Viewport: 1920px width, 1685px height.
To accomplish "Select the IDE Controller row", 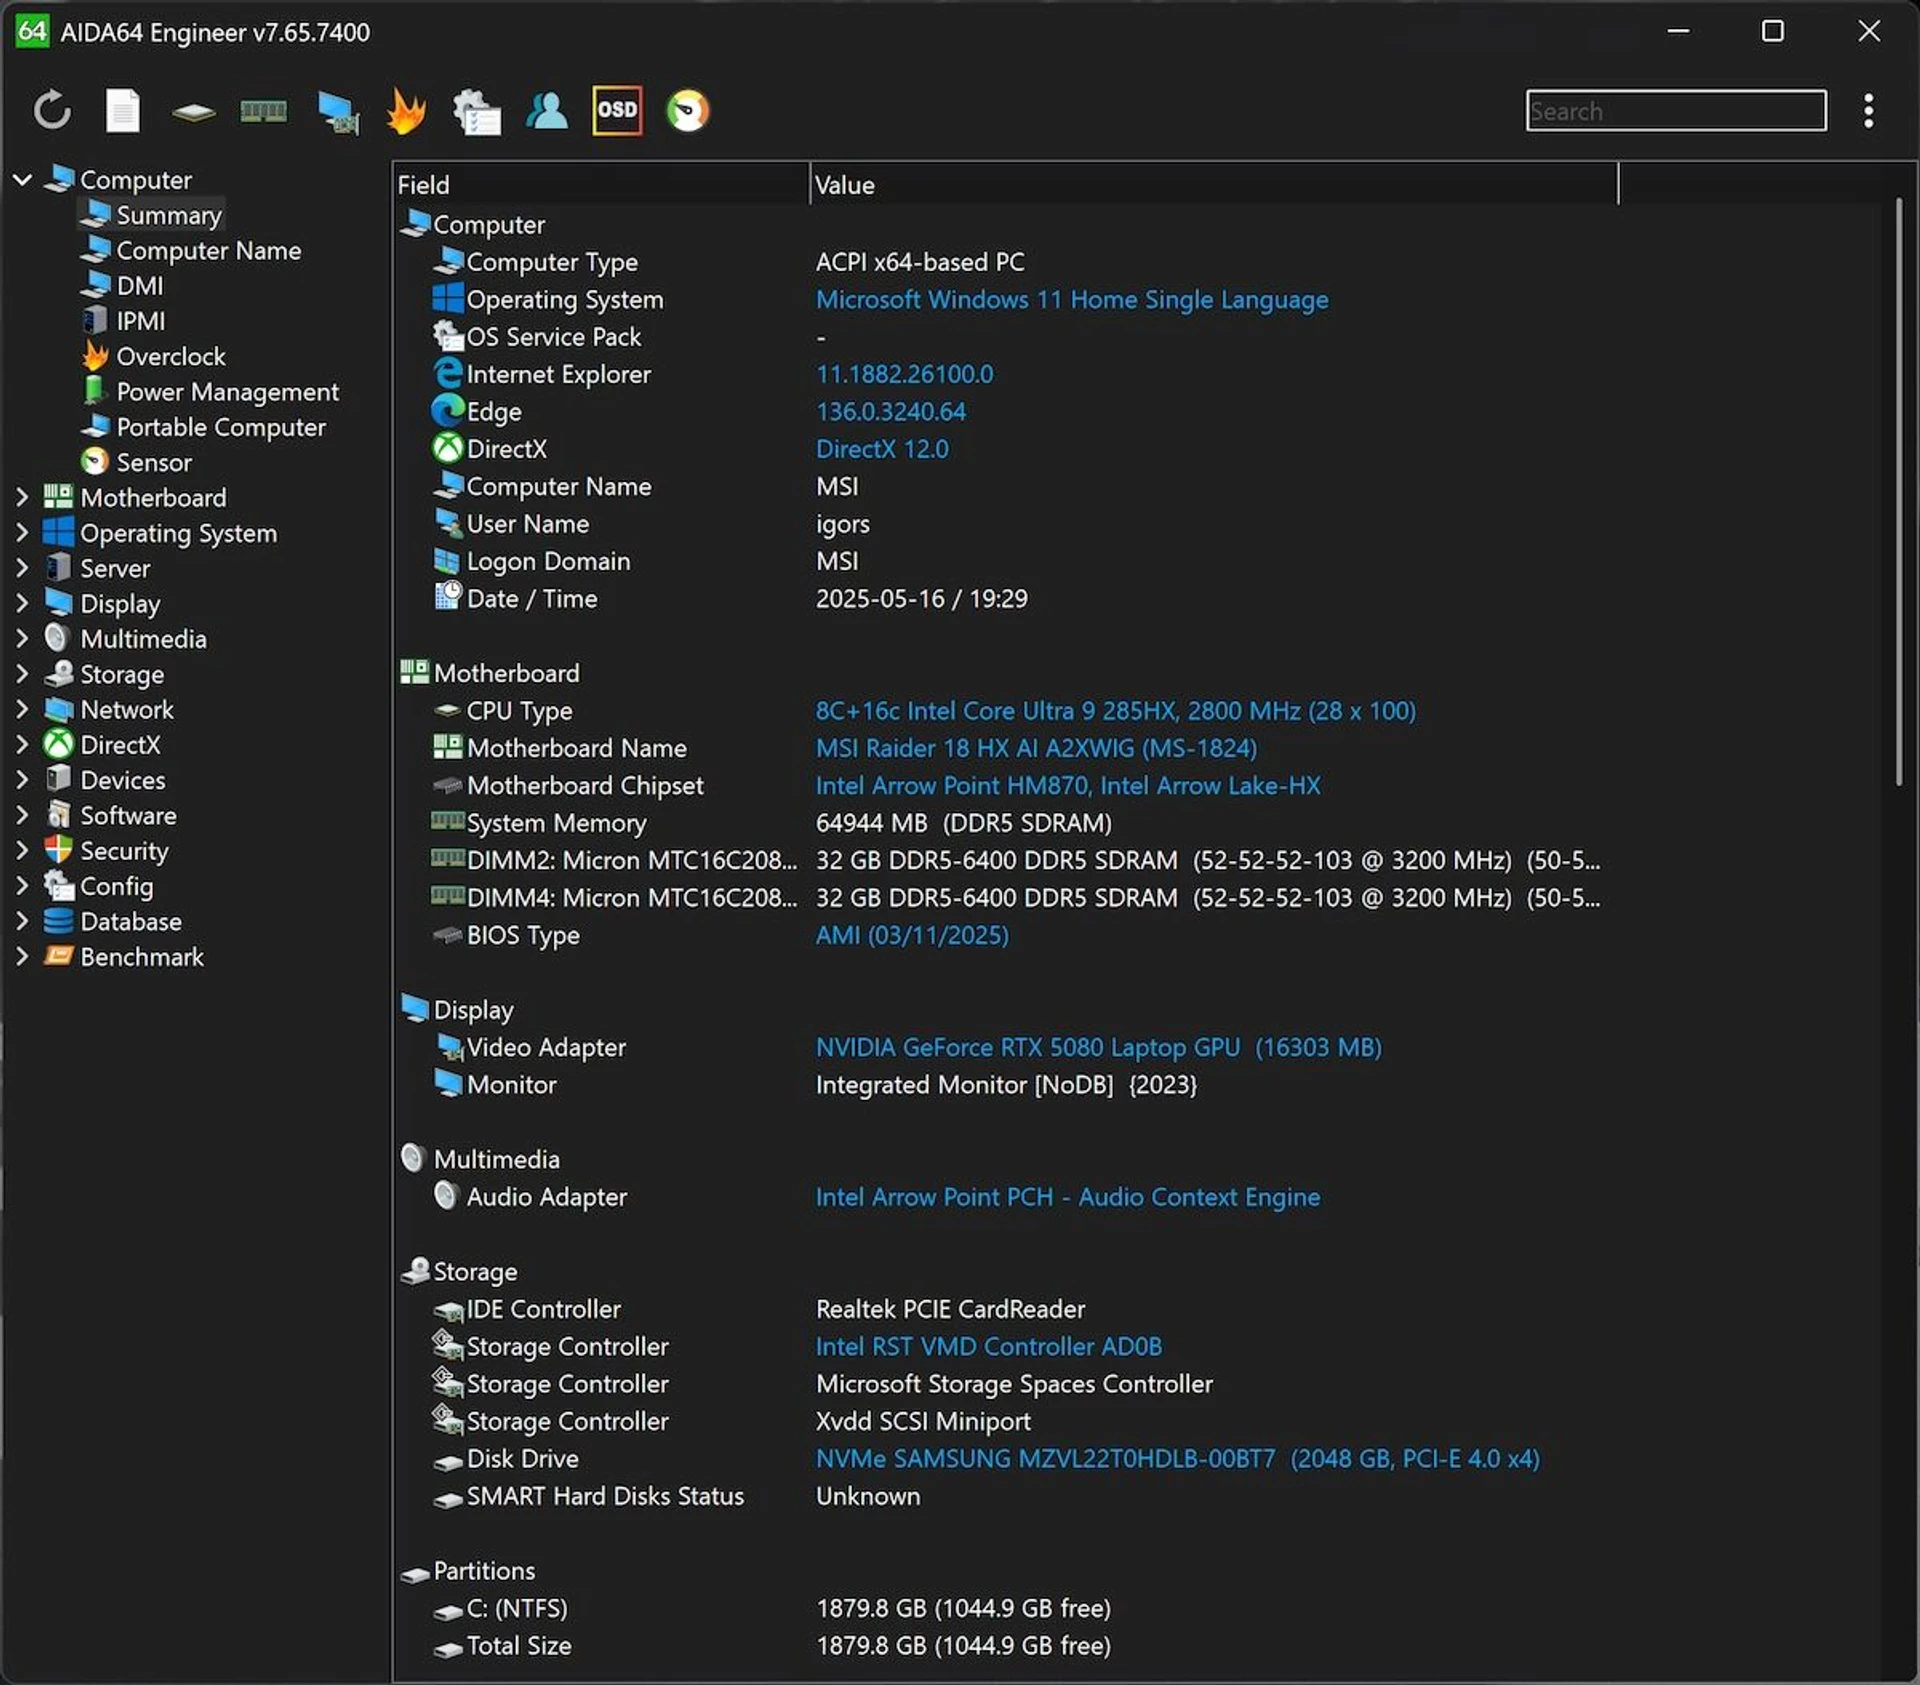I will (1005, 1309).
